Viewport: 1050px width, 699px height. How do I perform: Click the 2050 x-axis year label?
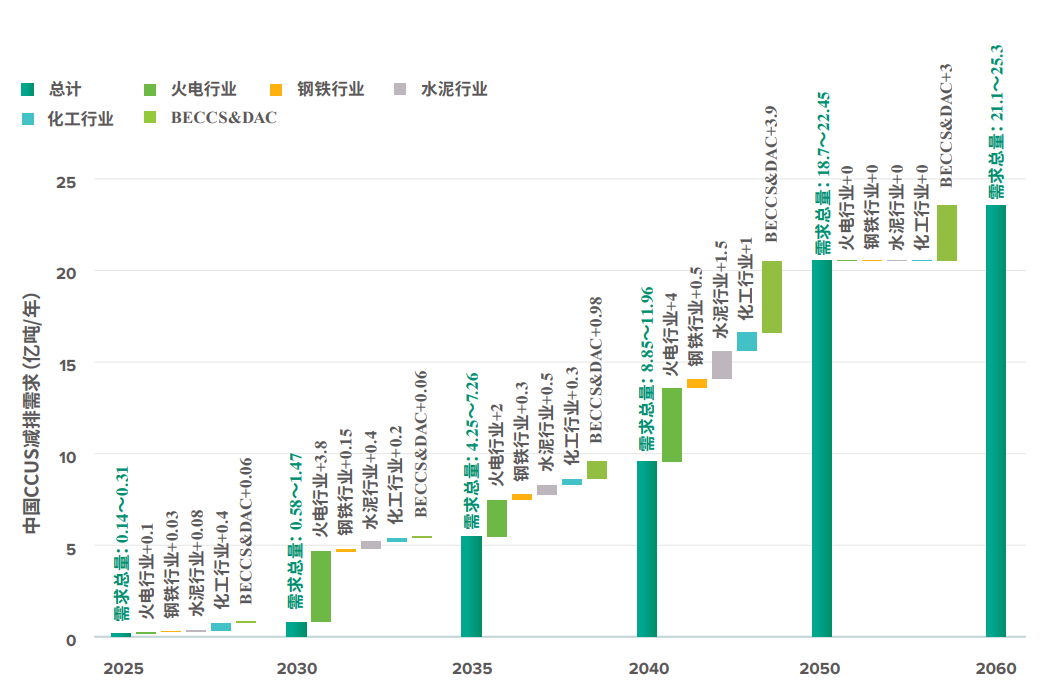click(x=821, y=668)
